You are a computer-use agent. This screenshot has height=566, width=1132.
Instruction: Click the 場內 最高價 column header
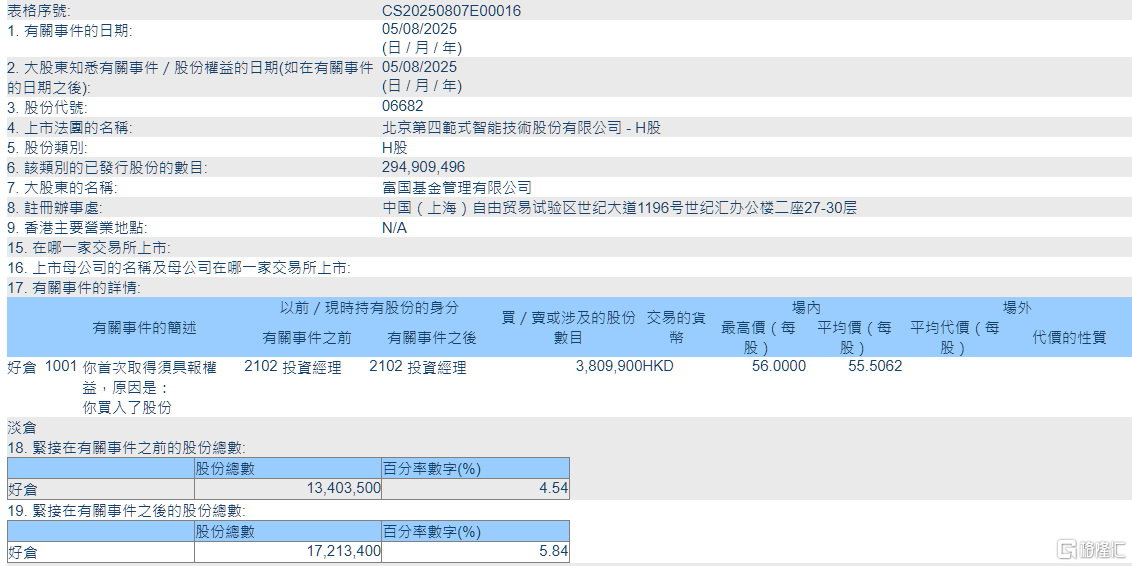[x=758, y=337]
